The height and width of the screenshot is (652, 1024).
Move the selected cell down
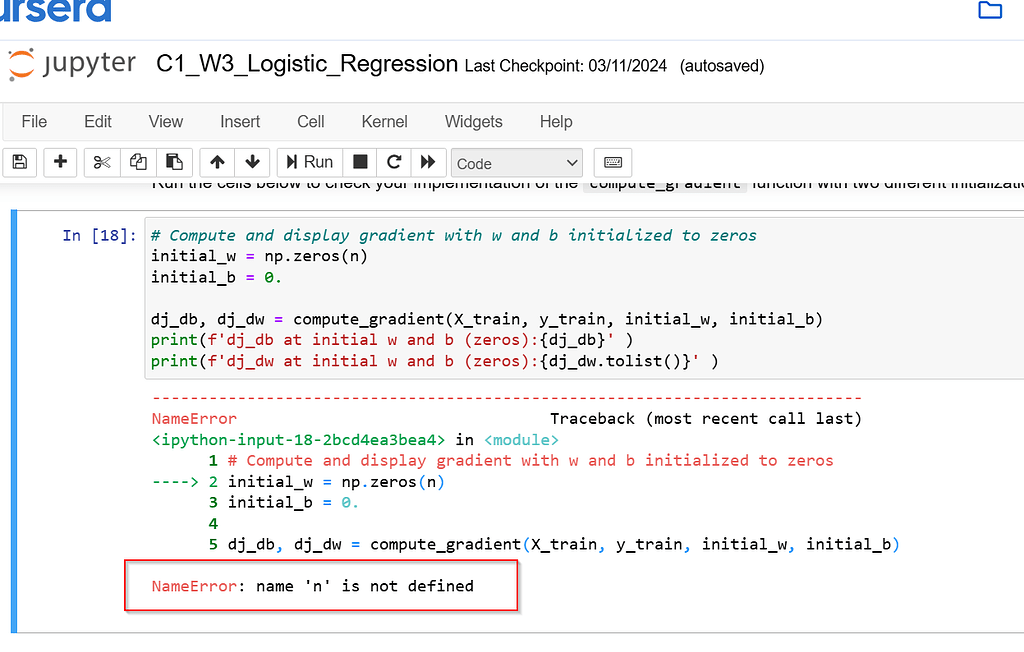coord(252,162)
